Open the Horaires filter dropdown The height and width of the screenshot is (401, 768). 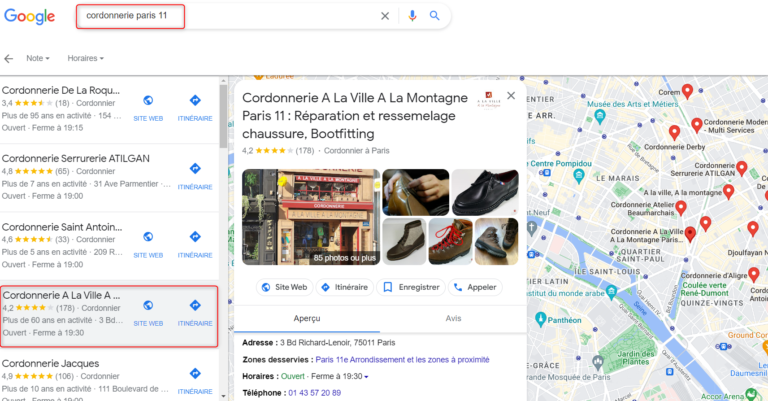coord(86,58)
